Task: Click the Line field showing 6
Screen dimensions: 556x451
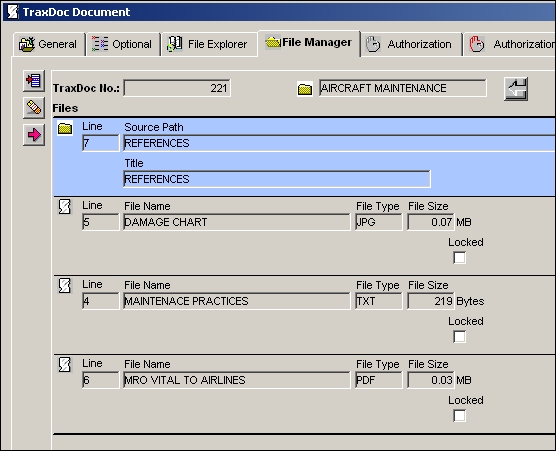Action: click(x=101, y=380)
